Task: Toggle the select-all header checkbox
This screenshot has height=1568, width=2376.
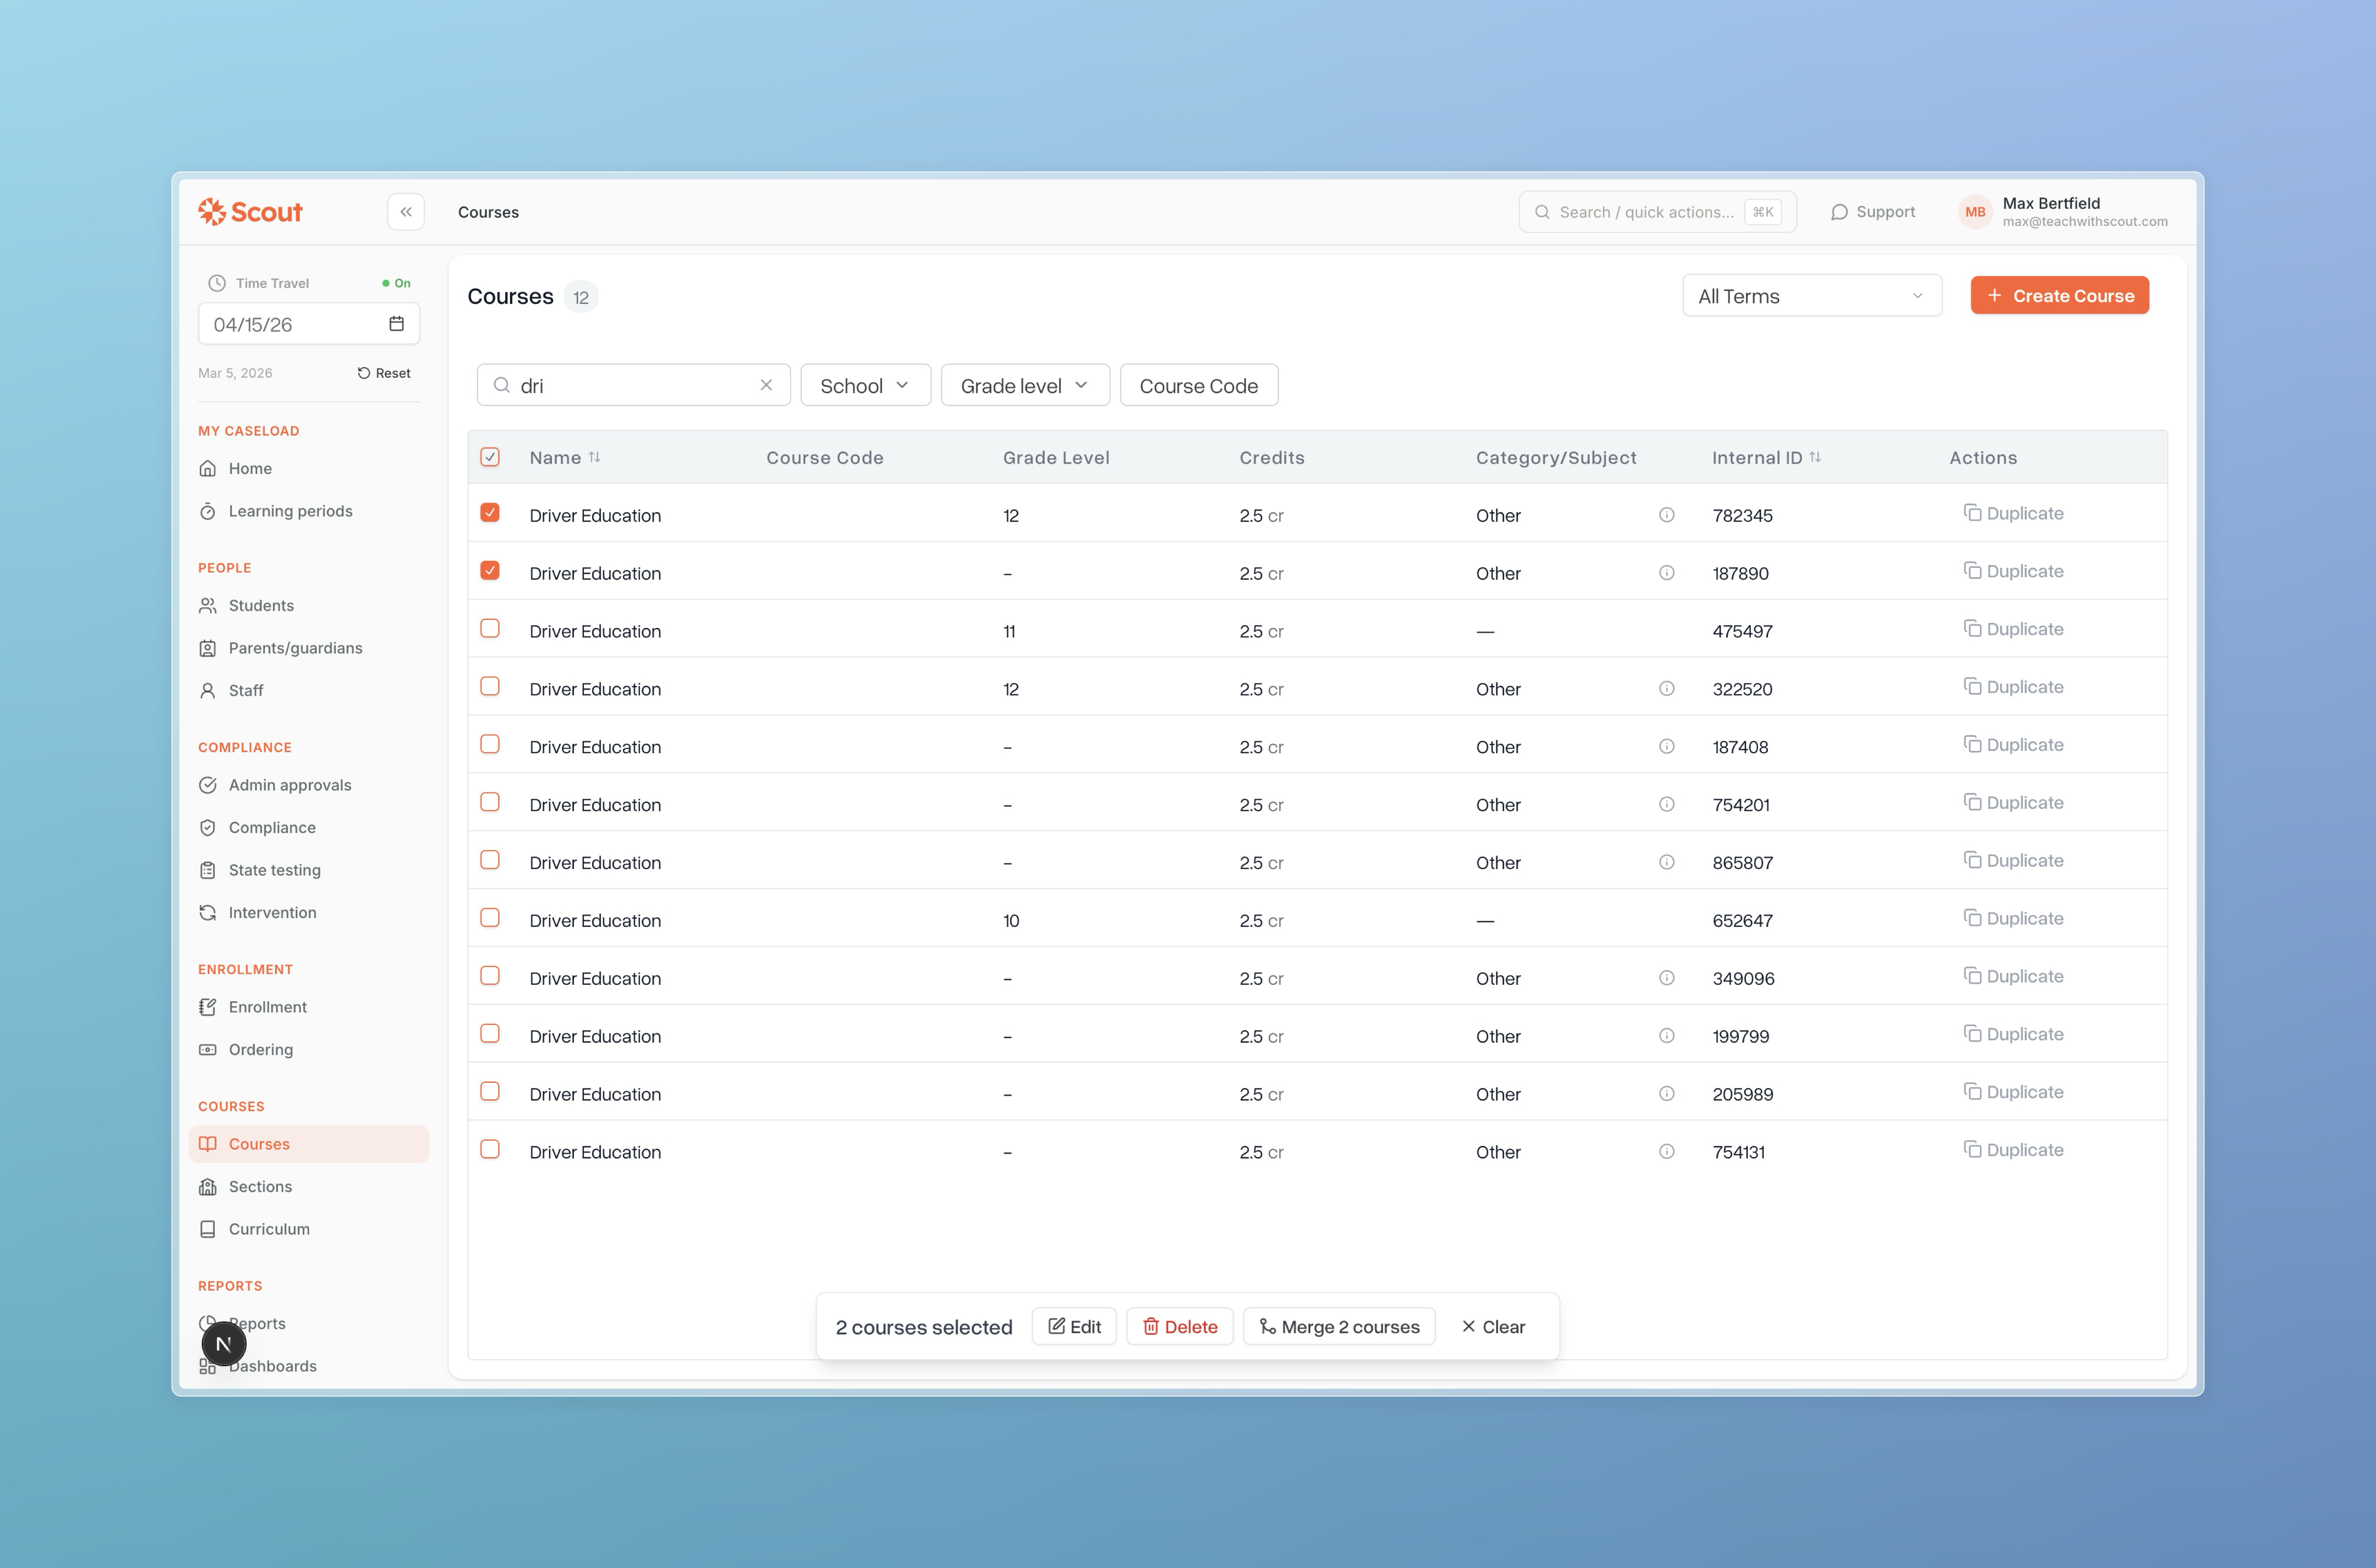Action: coord(490,457)
